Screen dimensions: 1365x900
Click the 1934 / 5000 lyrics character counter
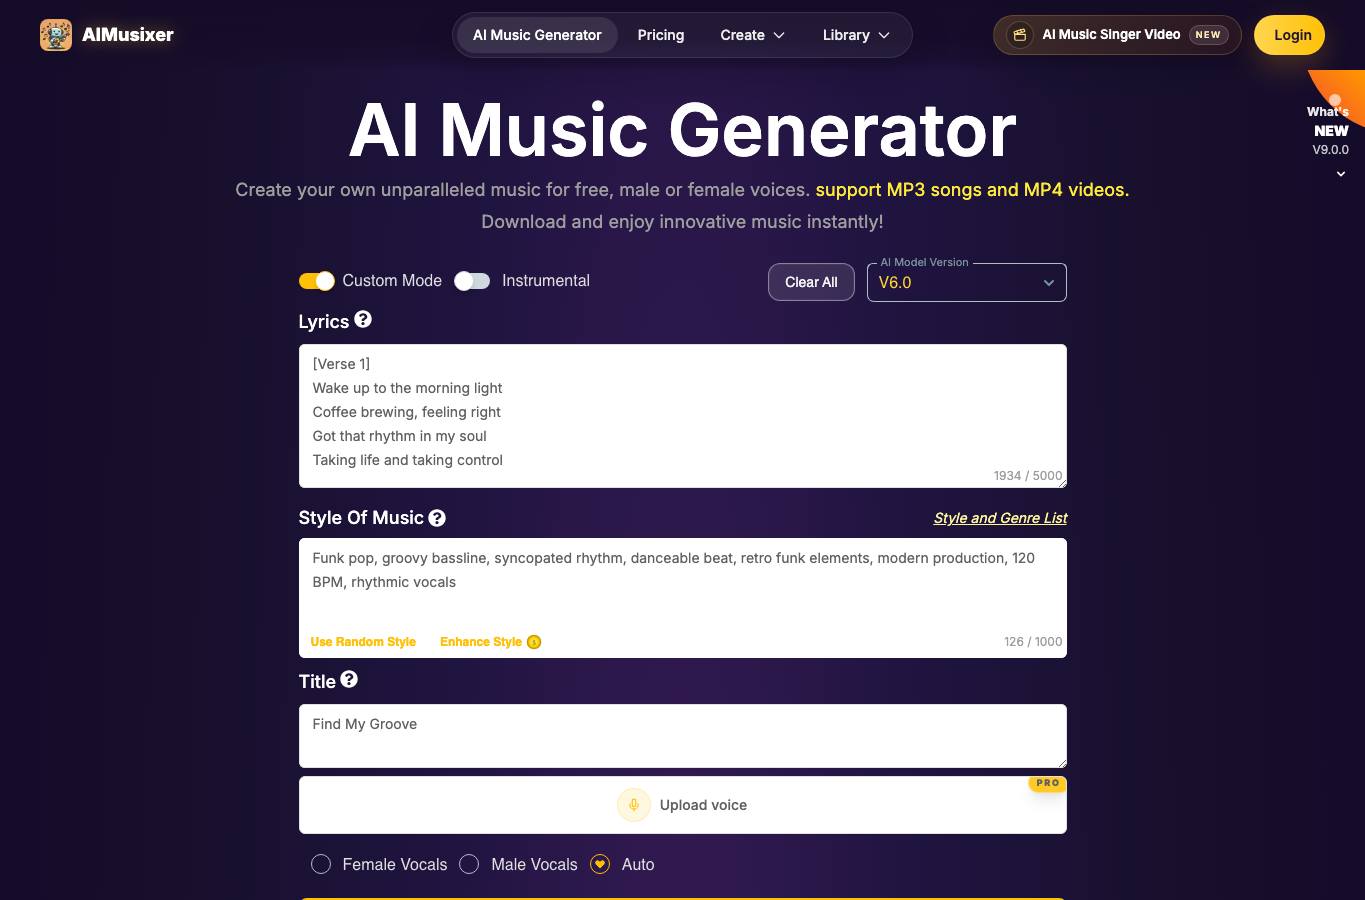point(1028,476)
